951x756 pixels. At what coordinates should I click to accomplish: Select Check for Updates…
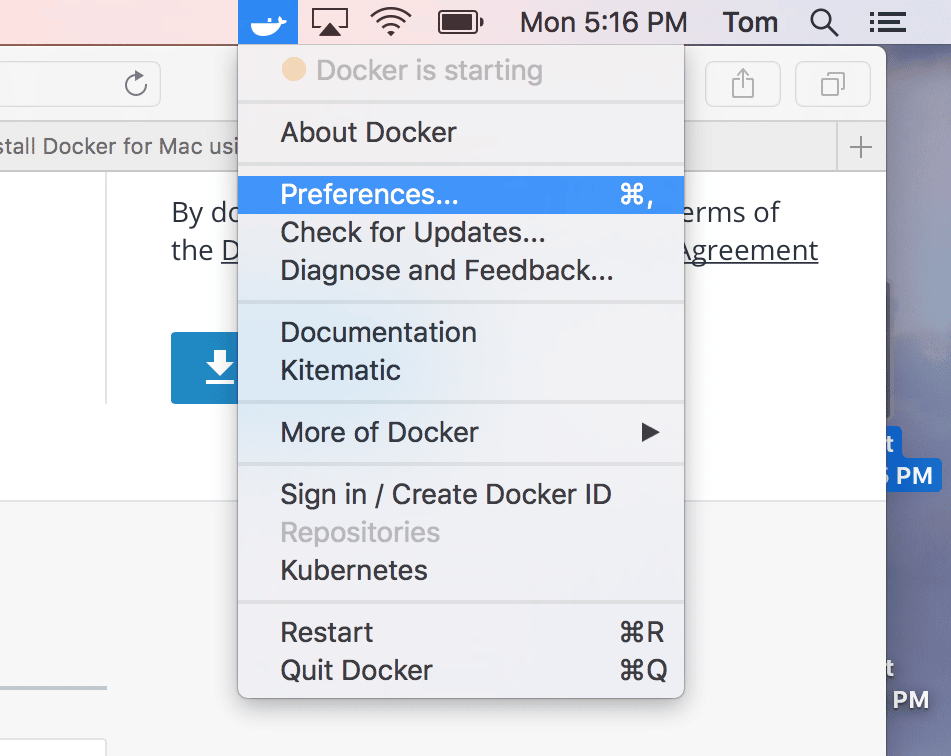[x=461, y=232]
